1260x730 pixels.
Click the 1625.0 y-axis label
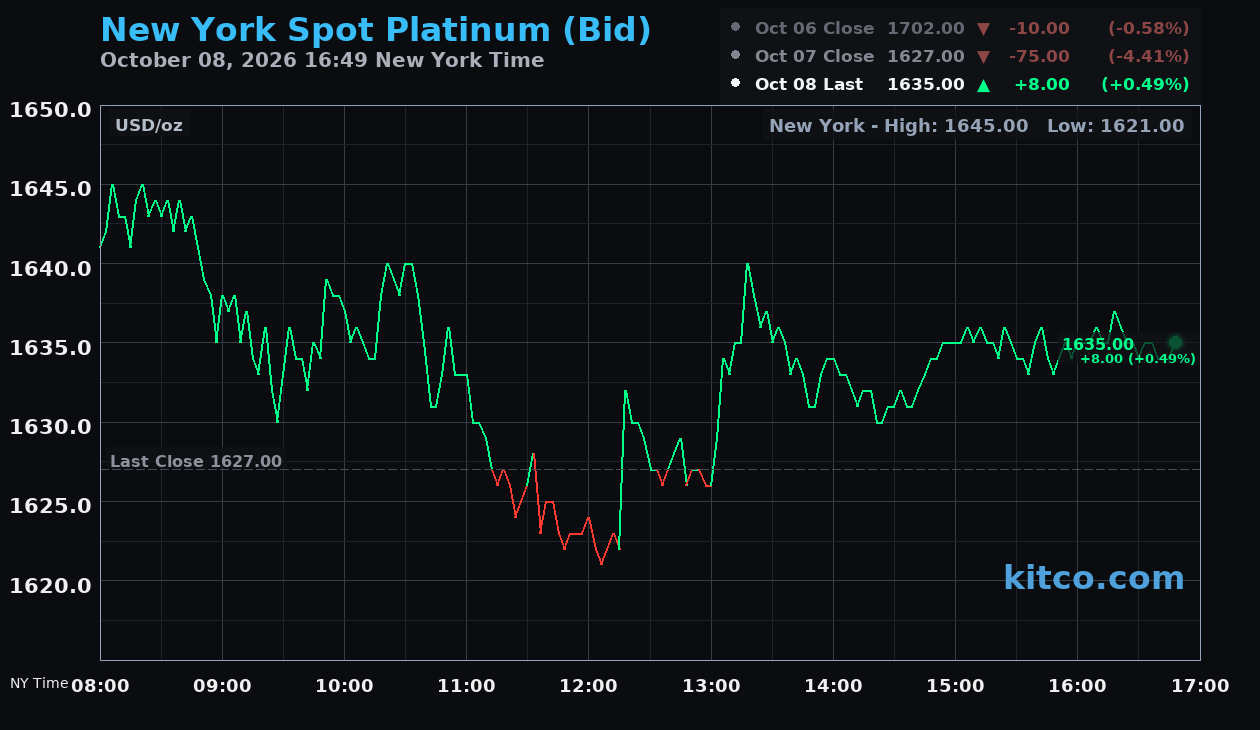(50, 505)
